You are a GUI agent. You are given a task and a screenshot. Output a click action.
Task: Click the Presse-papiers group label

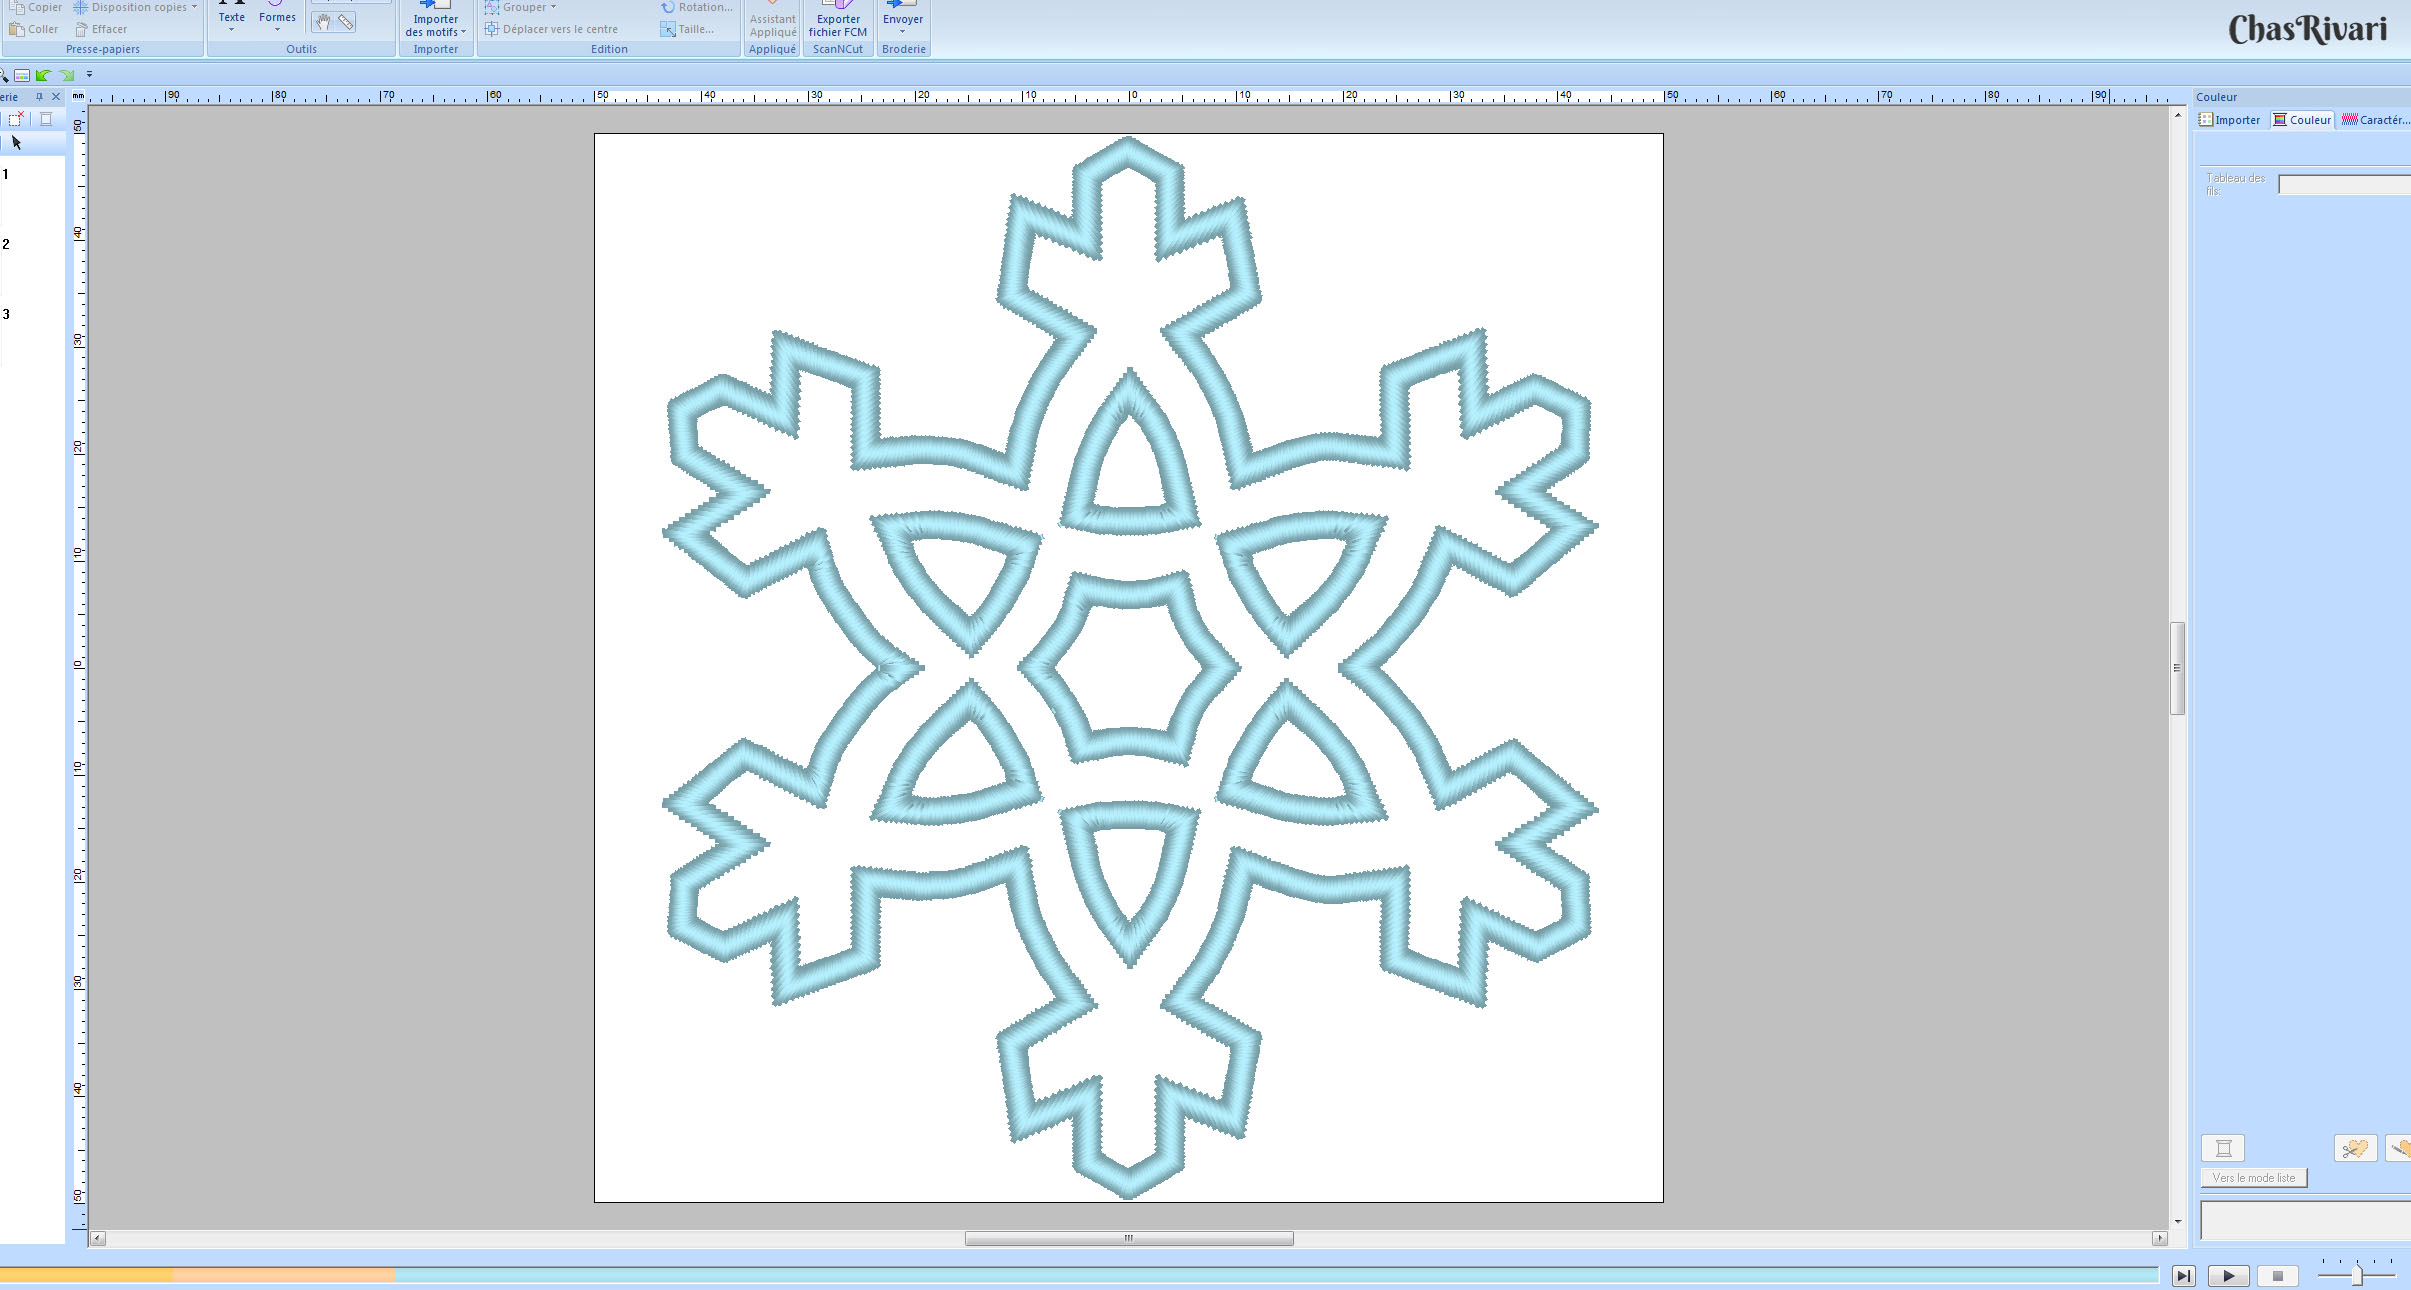[103, 49]
